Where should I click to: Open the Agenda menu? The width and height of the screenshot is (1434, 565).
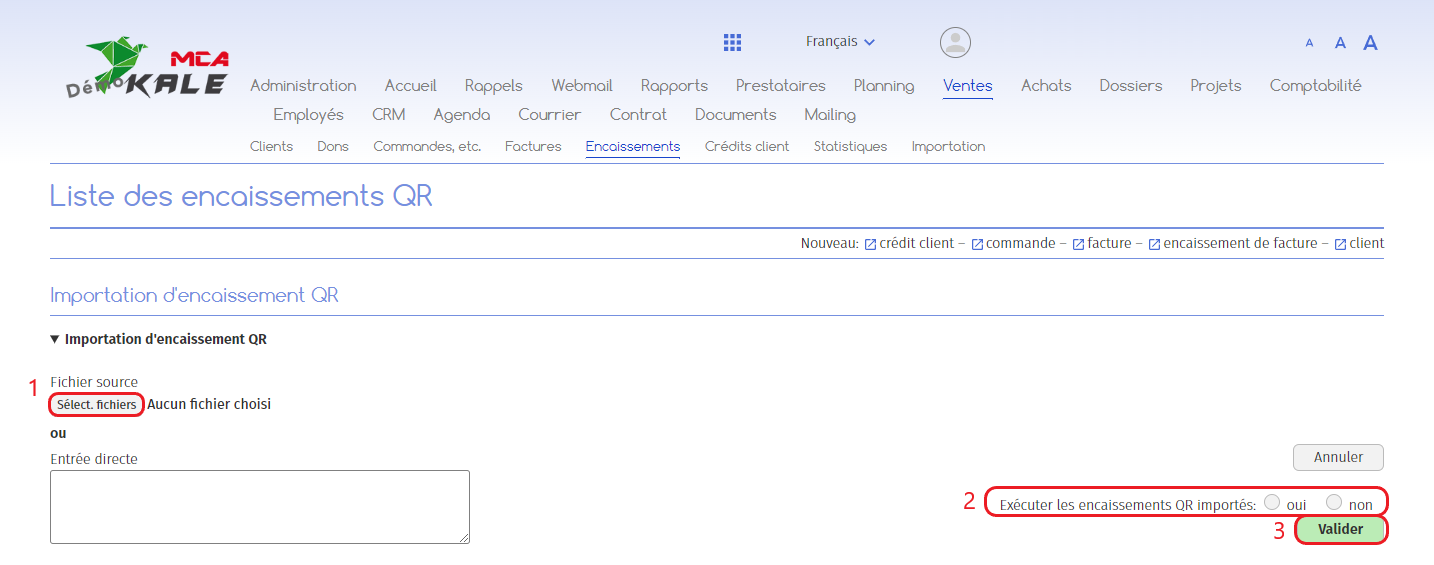tap(462, 115)
